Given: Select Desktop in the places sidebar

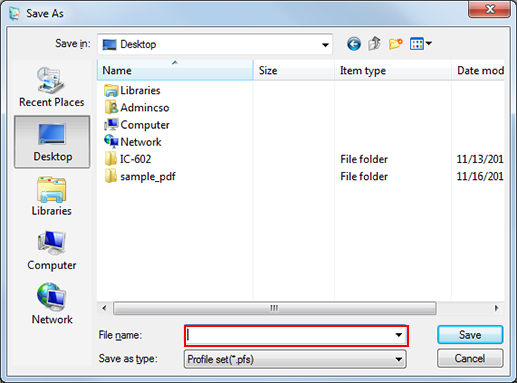Looking at the screenshot, I should pyautogui.click(x=52, y=142).
